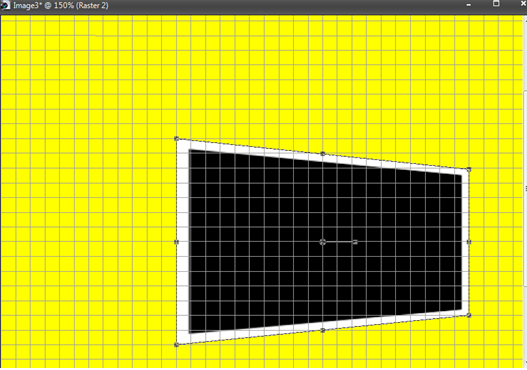
Task: Select the Image3 window title text
Action: [x=61, y=5]
